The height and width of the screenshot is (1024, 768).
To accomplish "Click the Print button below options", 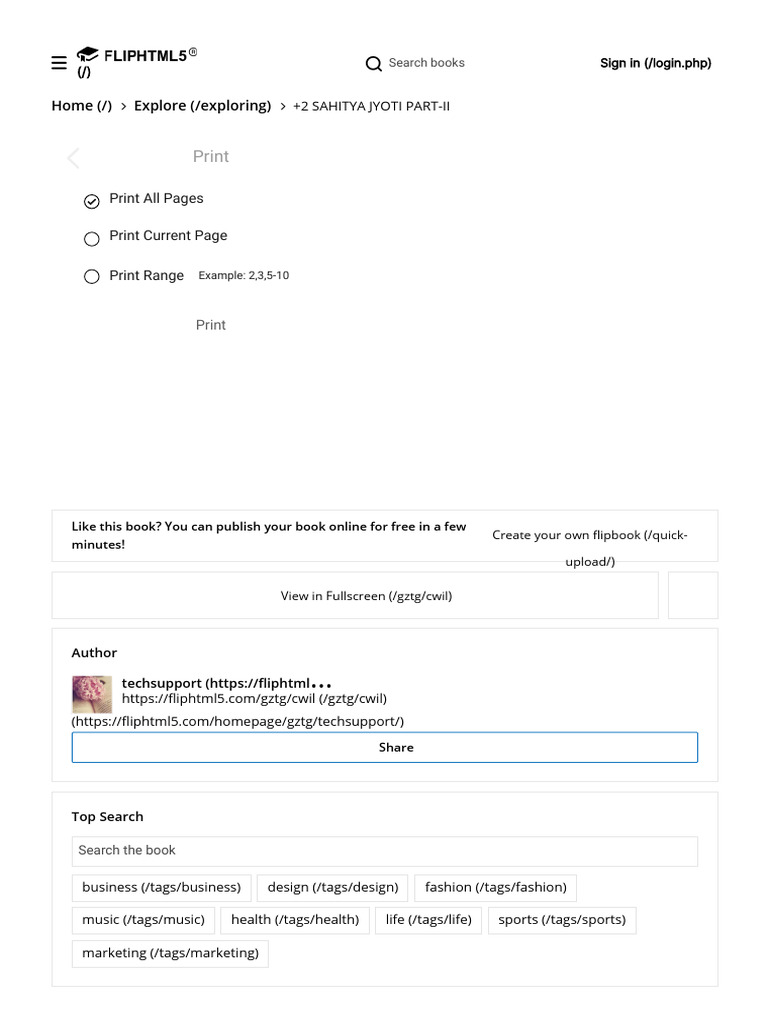I will click(211, 325).
